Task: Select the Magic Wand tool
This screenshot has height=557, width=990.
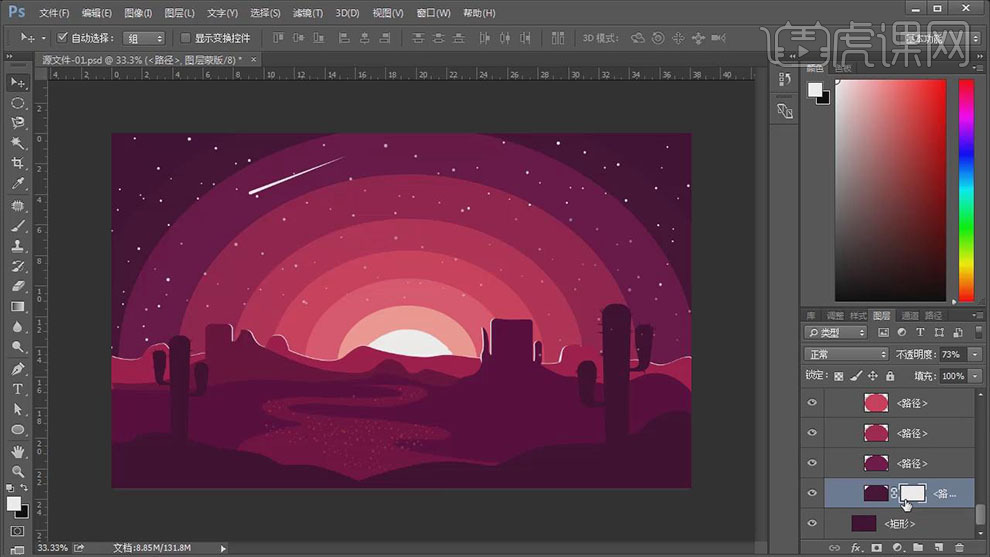Action: [x=17, y=143]
